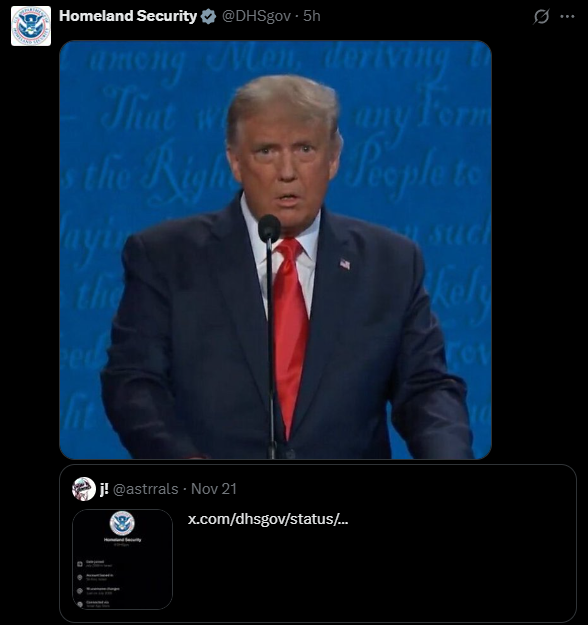Click the @DHSgov handle
The width and height of the screenshot is (588, 625).
click(256, 16)
